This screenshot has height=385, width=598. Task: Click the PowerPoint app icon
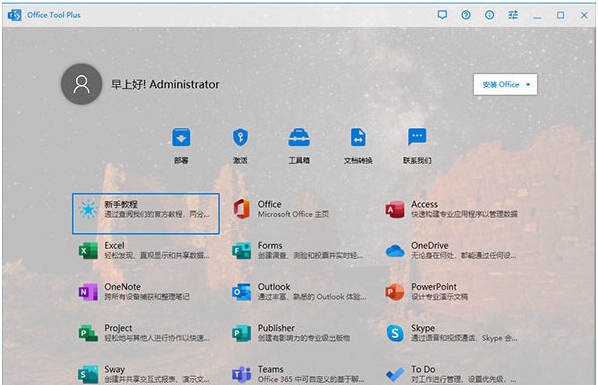[x=395, y=292]
